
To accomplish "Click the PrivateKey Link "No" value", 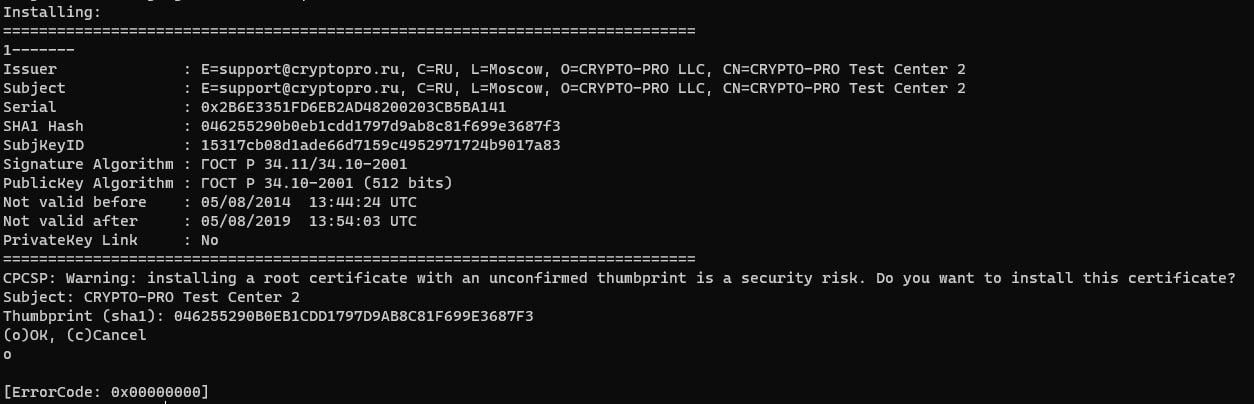I will (x=209, y=240).
